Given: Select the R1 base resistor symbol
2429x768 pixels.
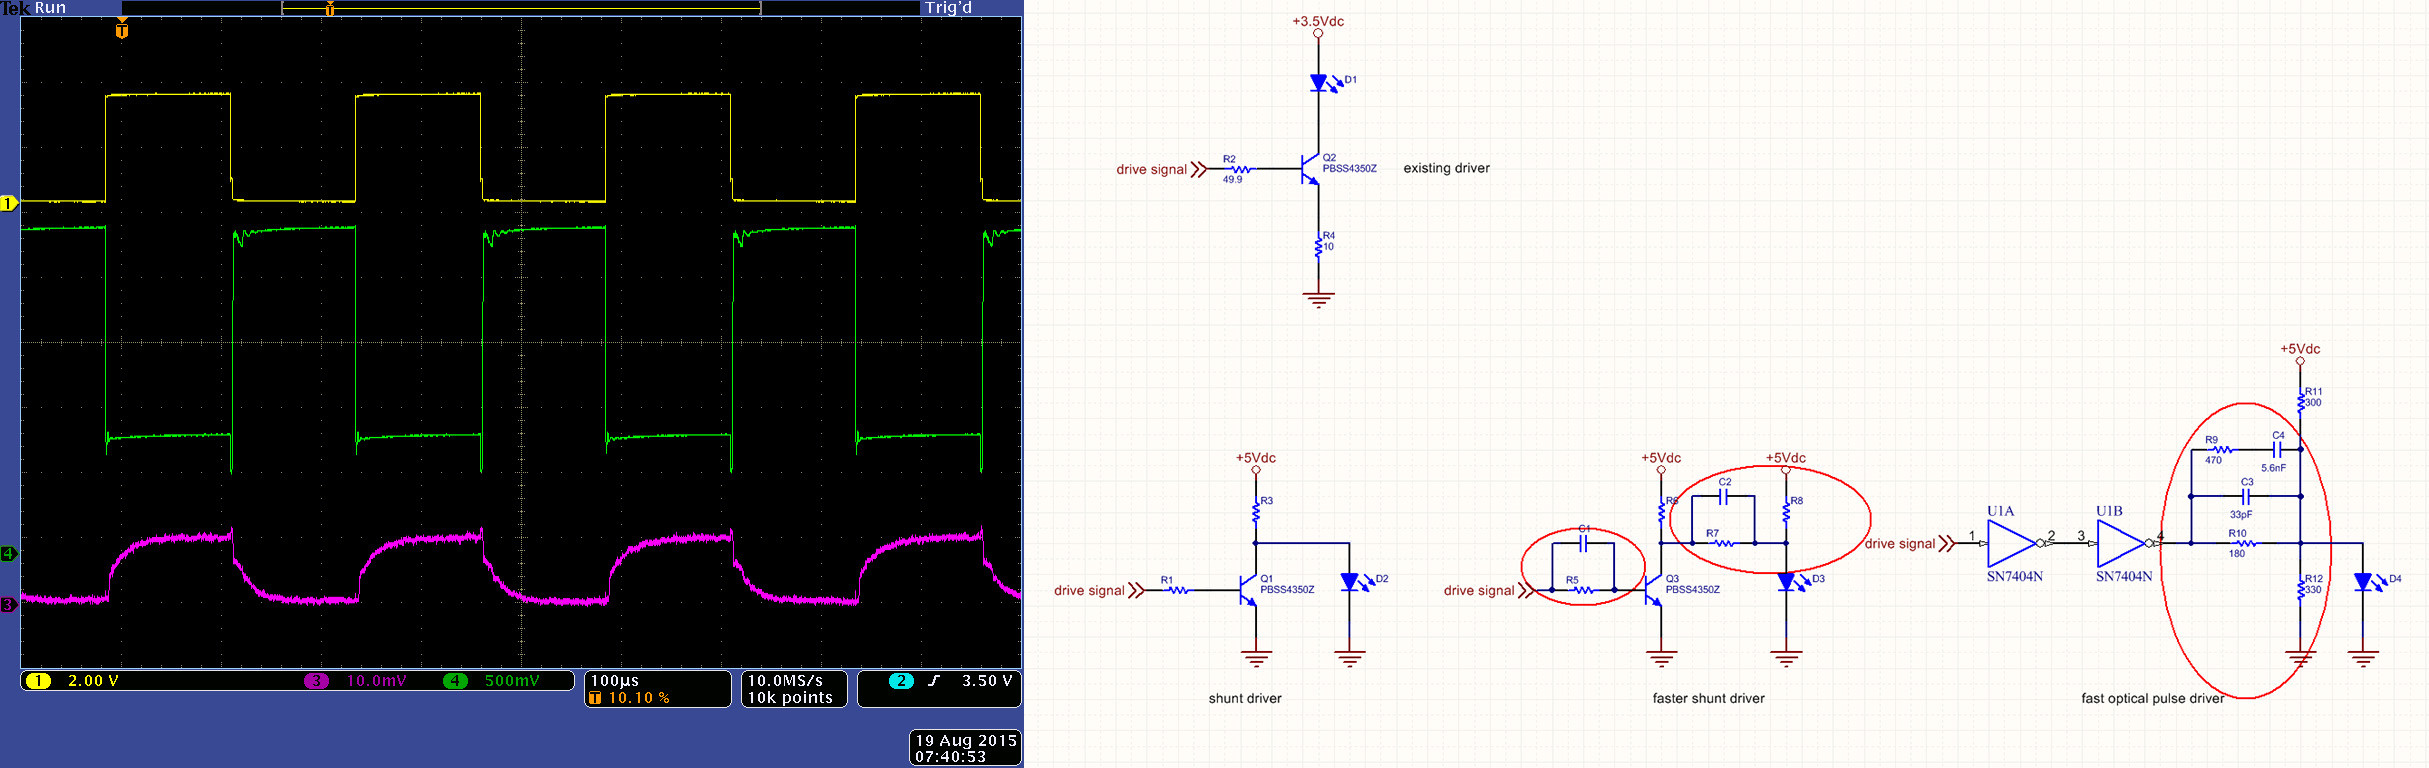Looking at the screenshot, I should click(x=1178, y=590).
